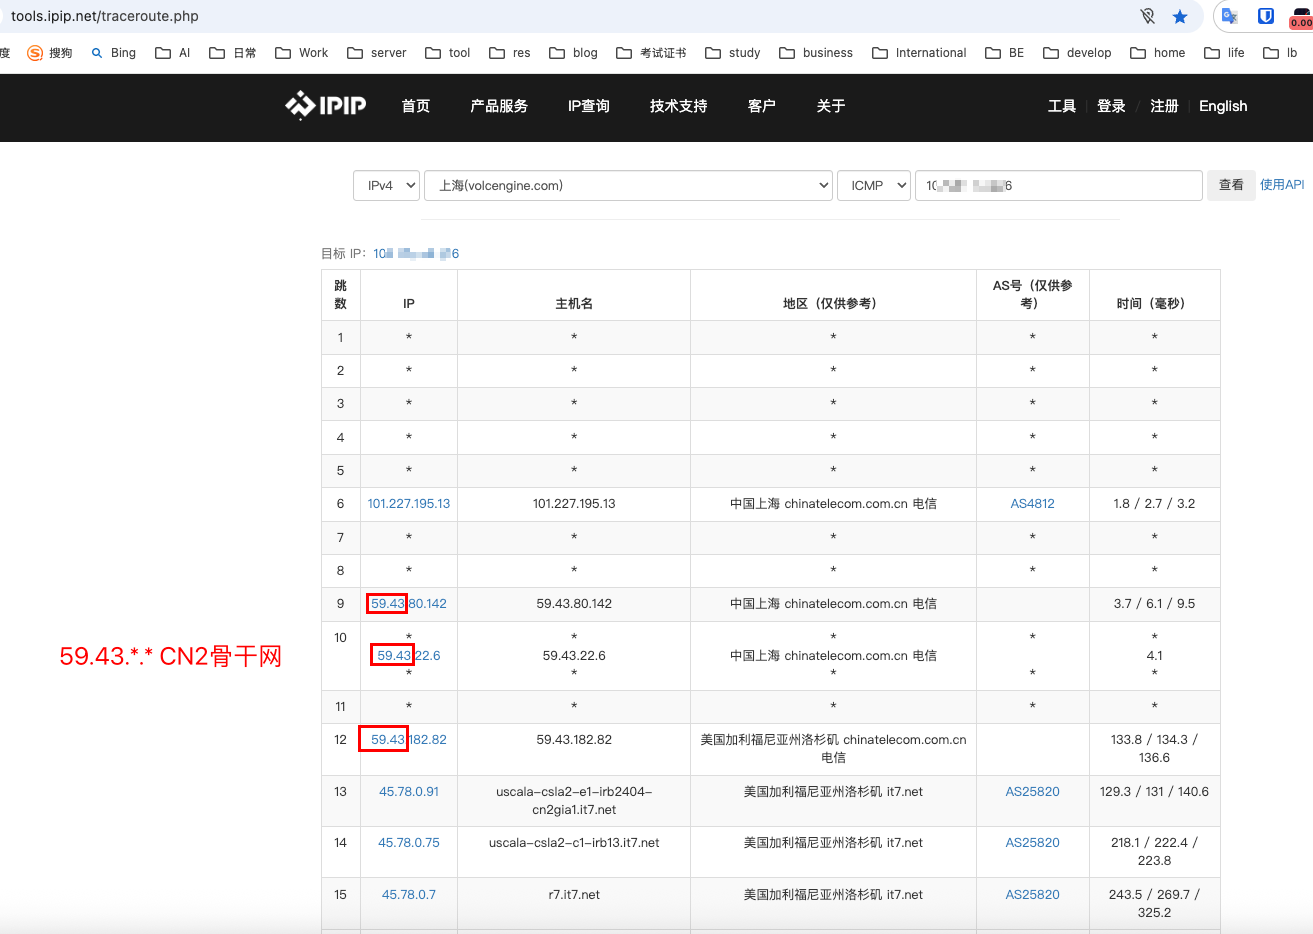Click the location-blocked icon in address bar
1313x934 pixels.
coord(1148,16)
